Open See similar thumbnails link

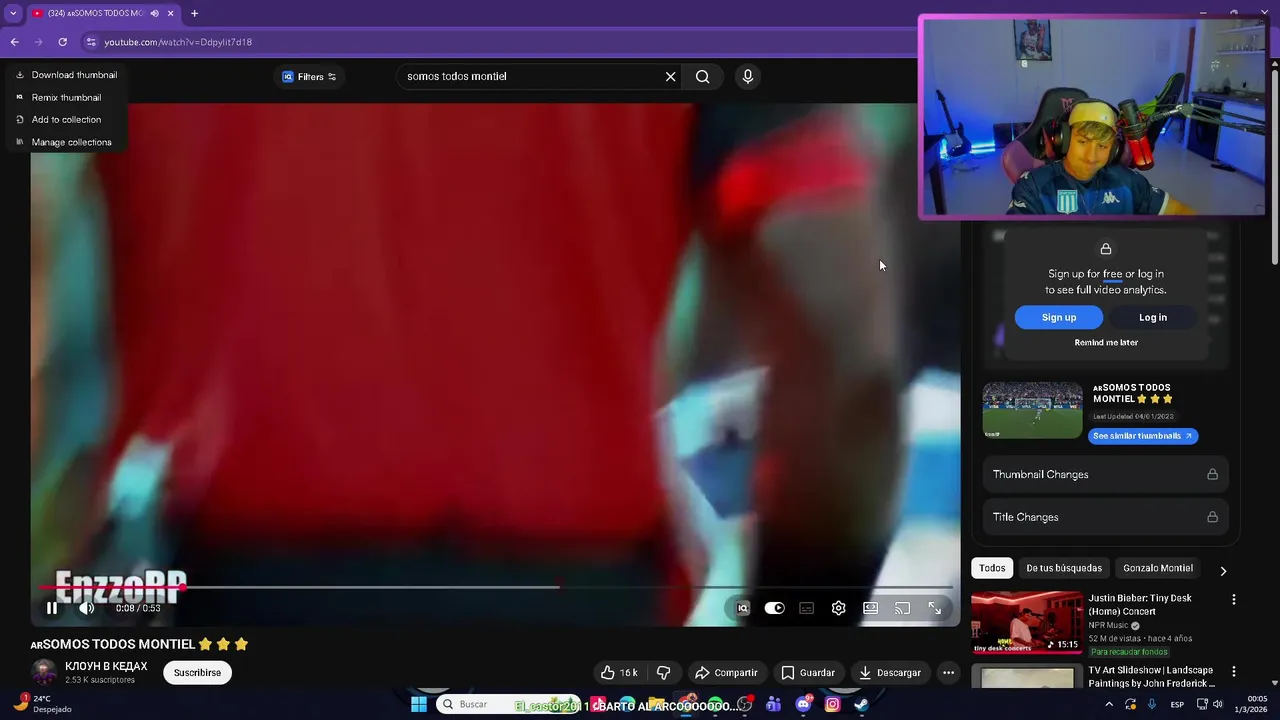[x=1143, y=436]
